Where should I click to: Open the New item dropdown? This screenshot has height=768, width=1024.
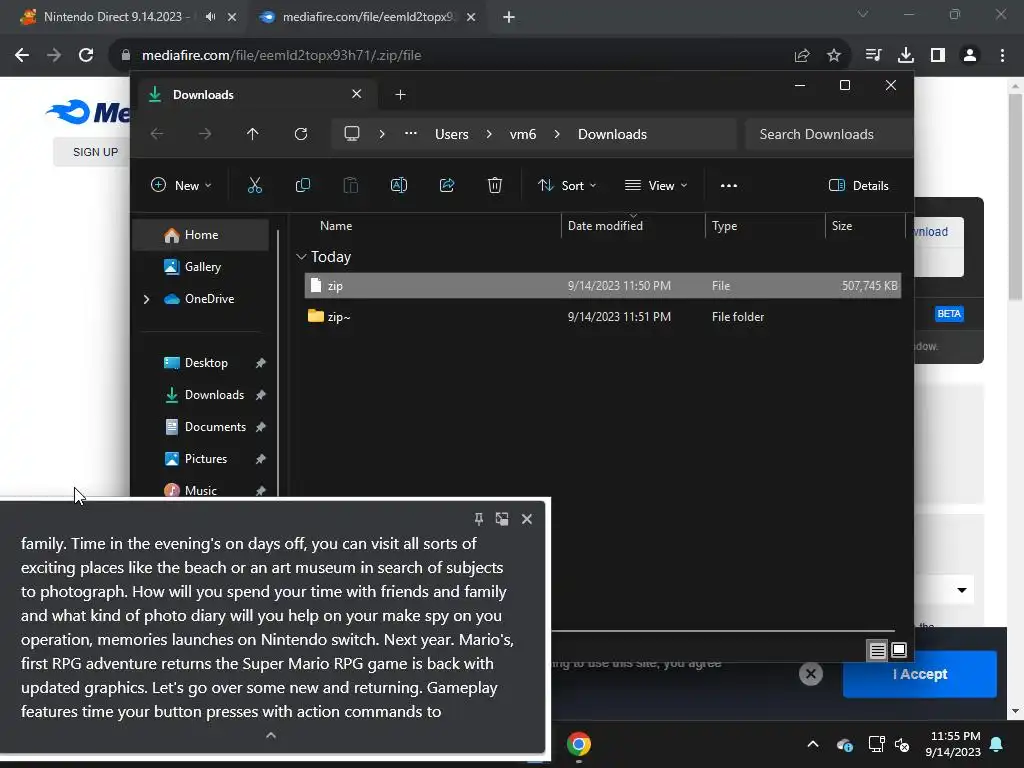click(182, 185)
